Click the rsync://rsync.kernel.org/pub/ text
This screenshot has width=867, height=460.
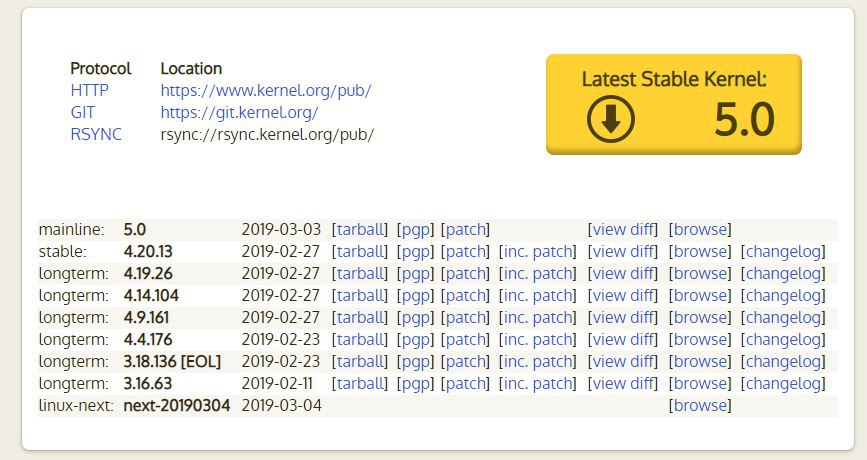[x=267, y=134]
